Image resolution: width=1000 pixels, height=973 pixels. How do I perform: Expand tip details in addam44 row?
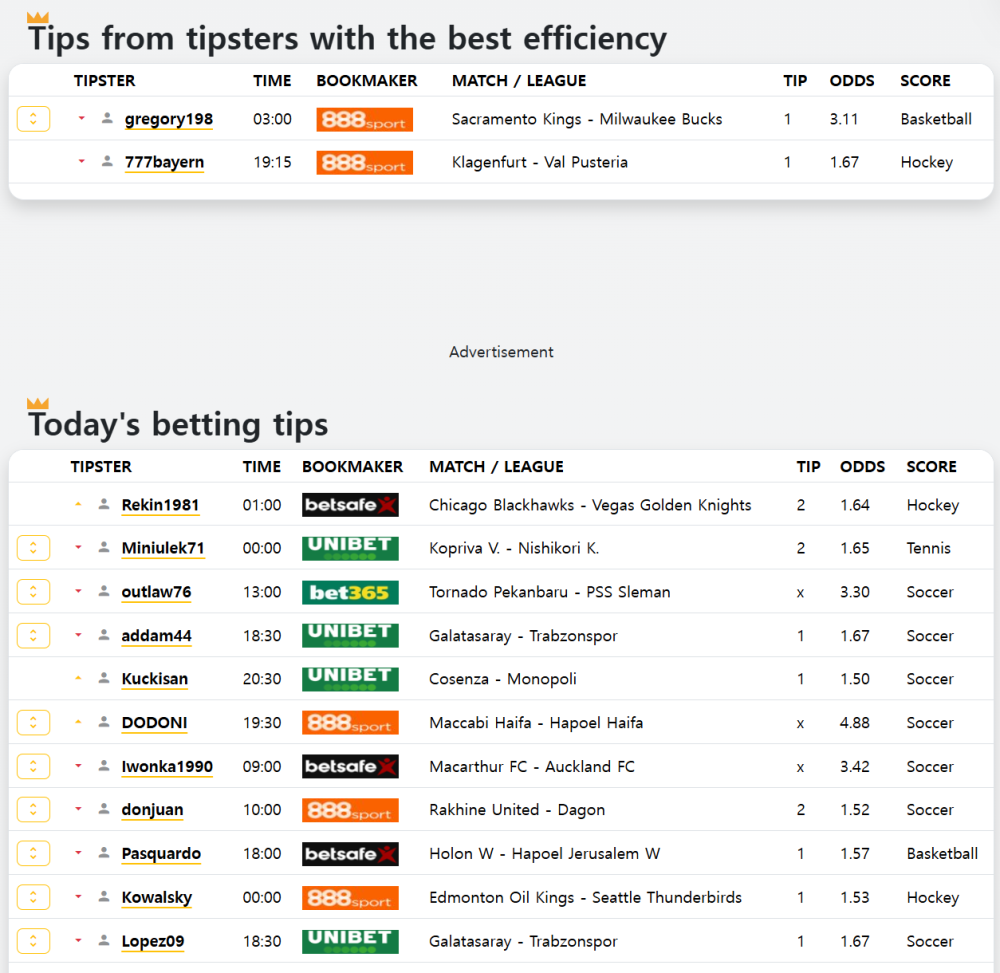[33, 635]
